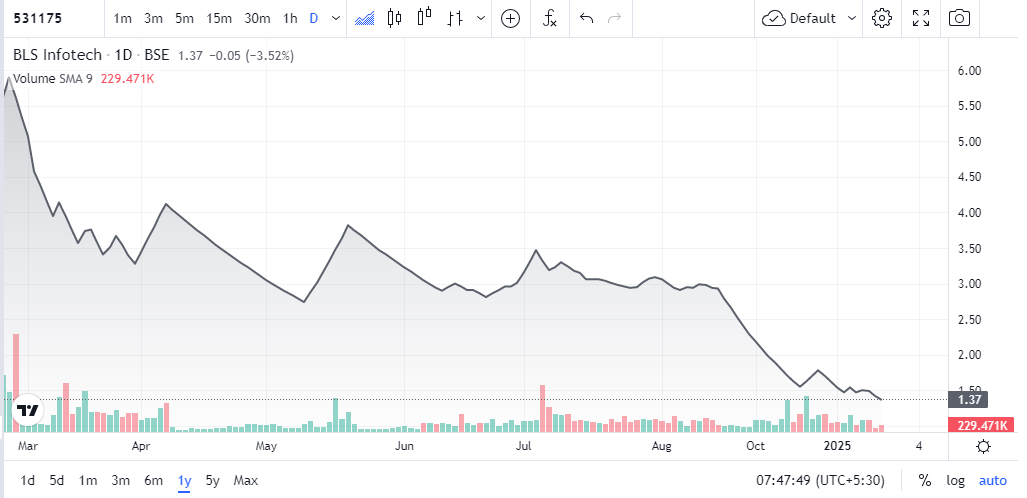Viewport: 1027px width, 498px height.
Task: Click the Jul label on the time axis
Action: pyautogui.click(x=523, y=446)
